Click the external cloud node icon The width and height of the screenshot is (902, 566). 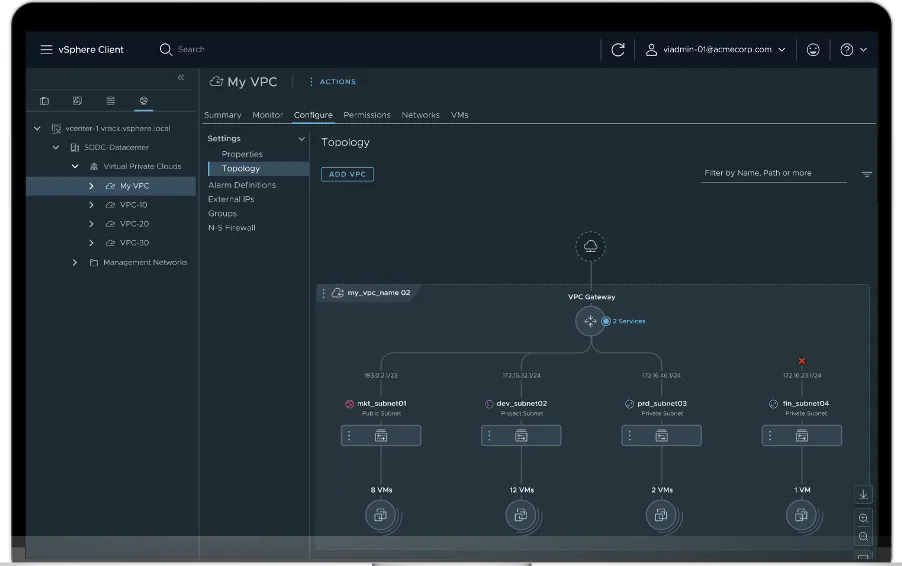pyautogui.click(x=590, y=246)
